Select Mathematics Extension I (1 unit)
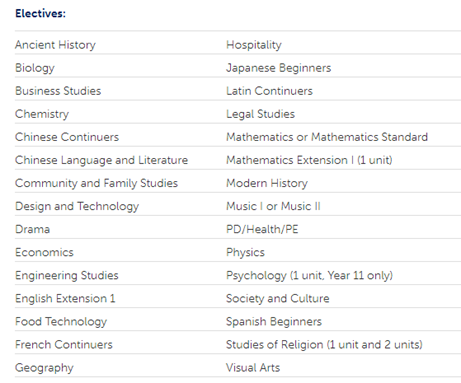 (x=309, y=160)
